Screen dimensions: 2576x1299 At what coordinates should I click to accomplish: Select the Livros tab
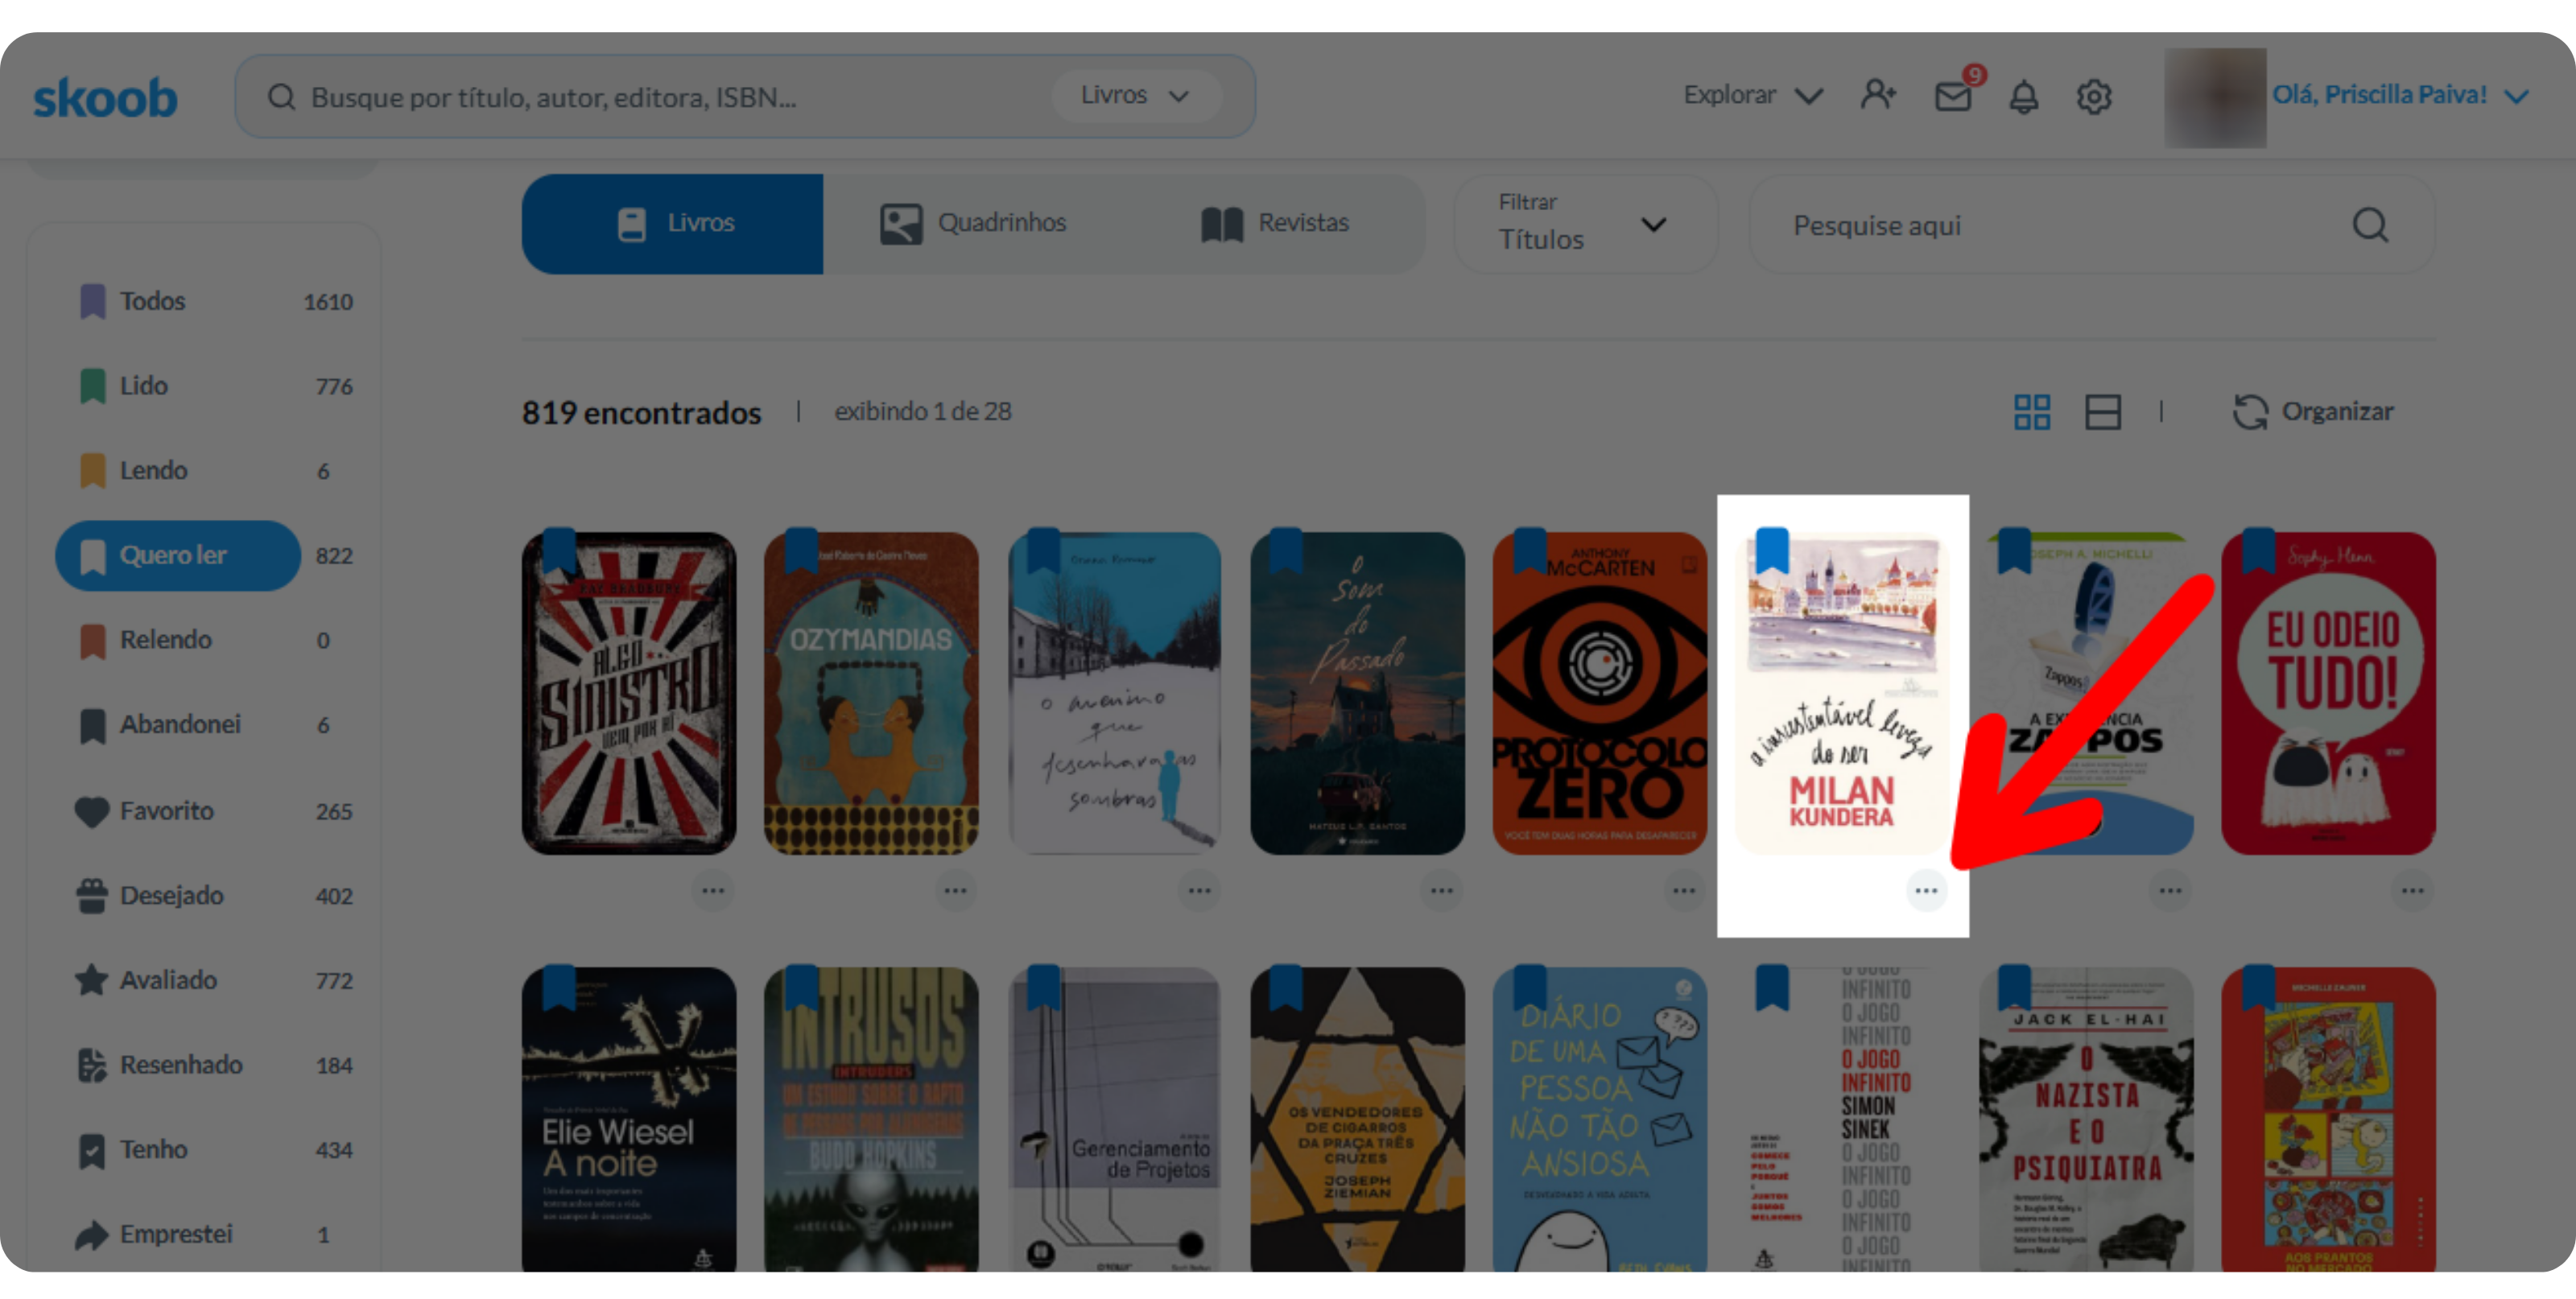672,223
